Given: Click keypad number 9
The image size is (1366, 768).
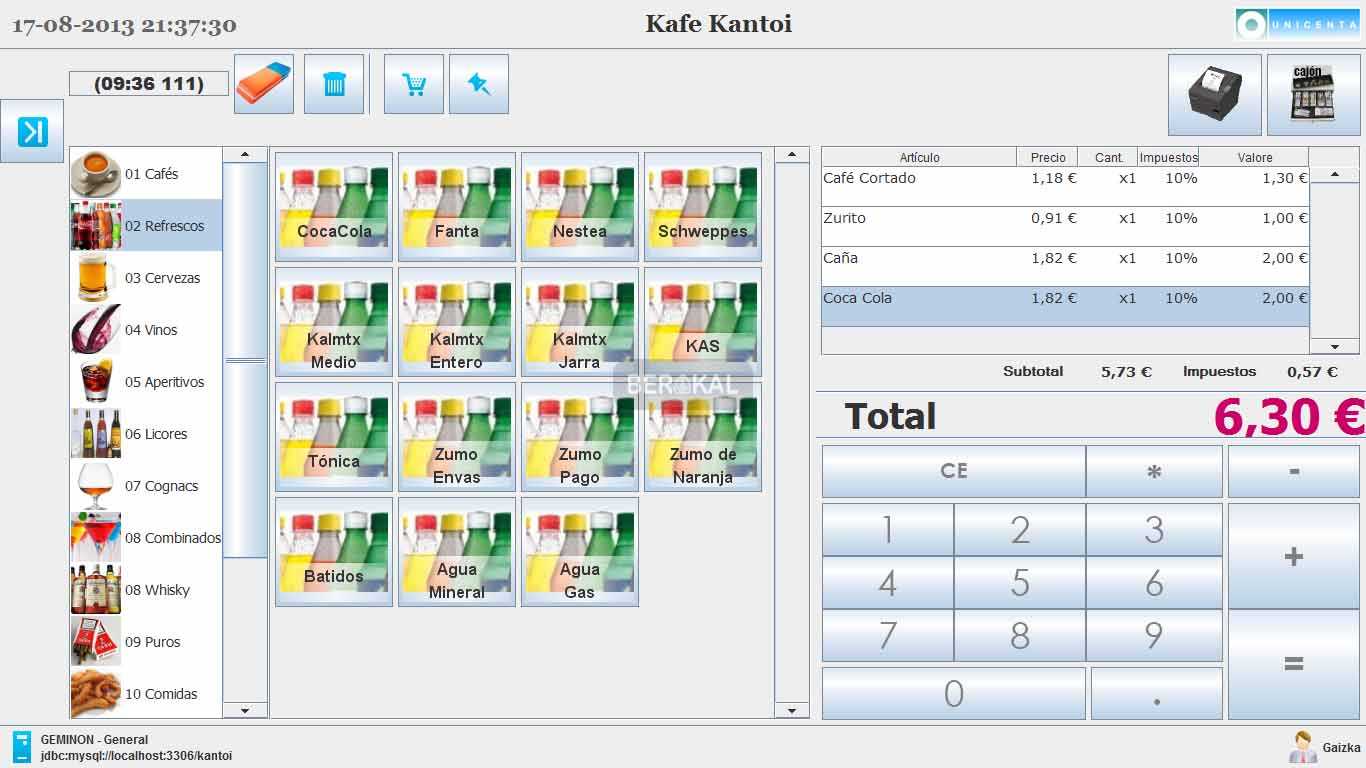Looking at the screenshot, I should (1154, 636).
